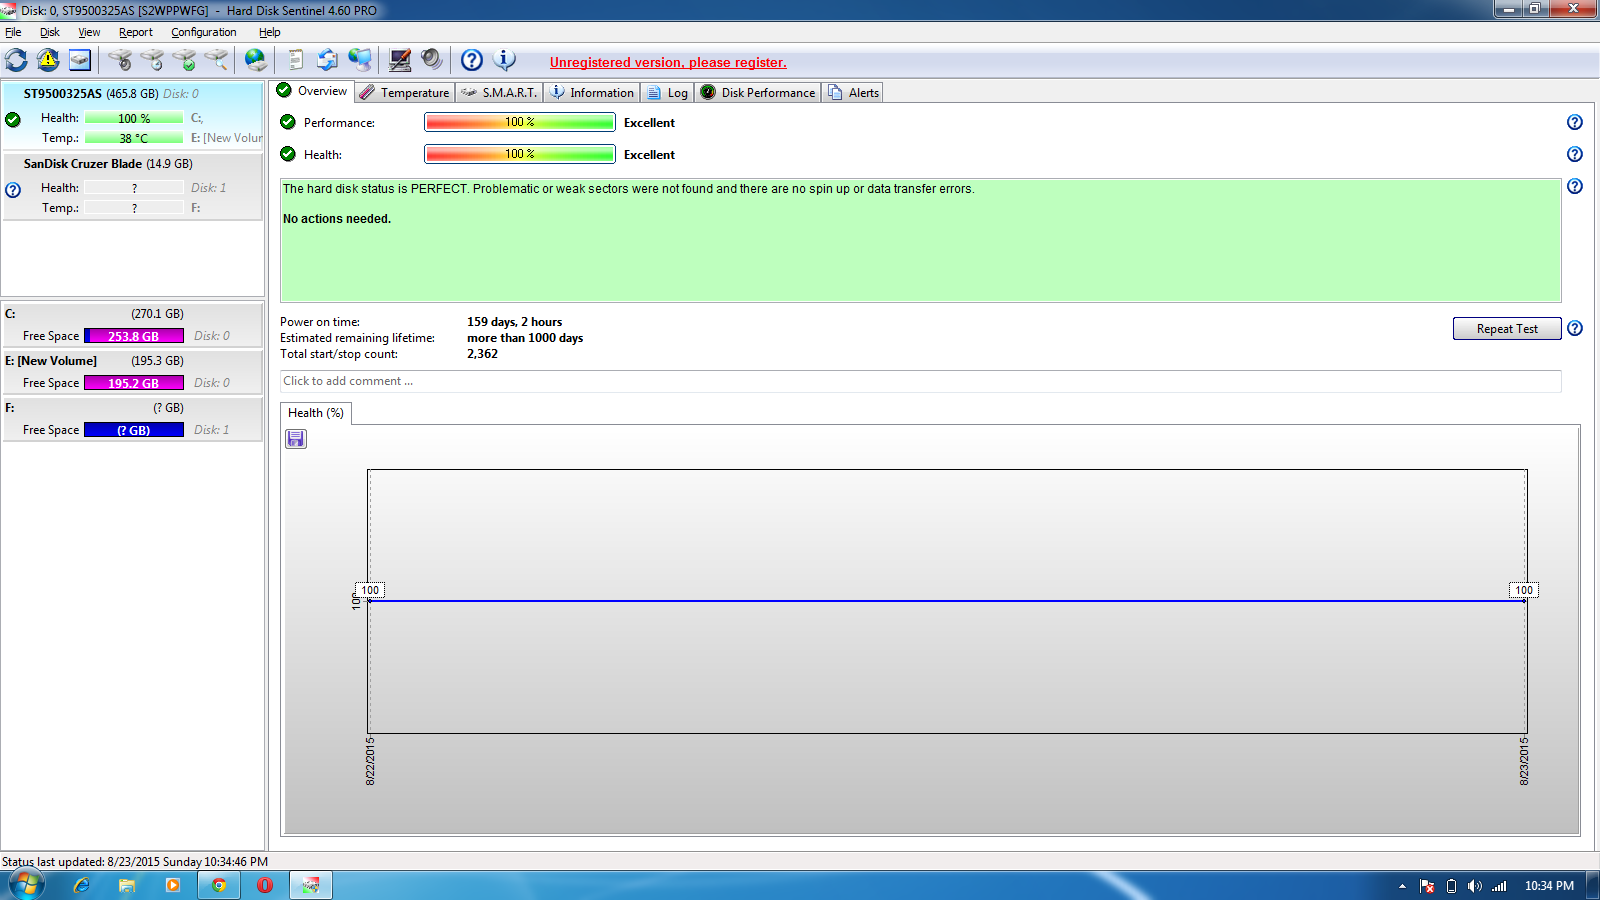
Task: Click the report document toolbar icon
Action: (x=295, y=60)
